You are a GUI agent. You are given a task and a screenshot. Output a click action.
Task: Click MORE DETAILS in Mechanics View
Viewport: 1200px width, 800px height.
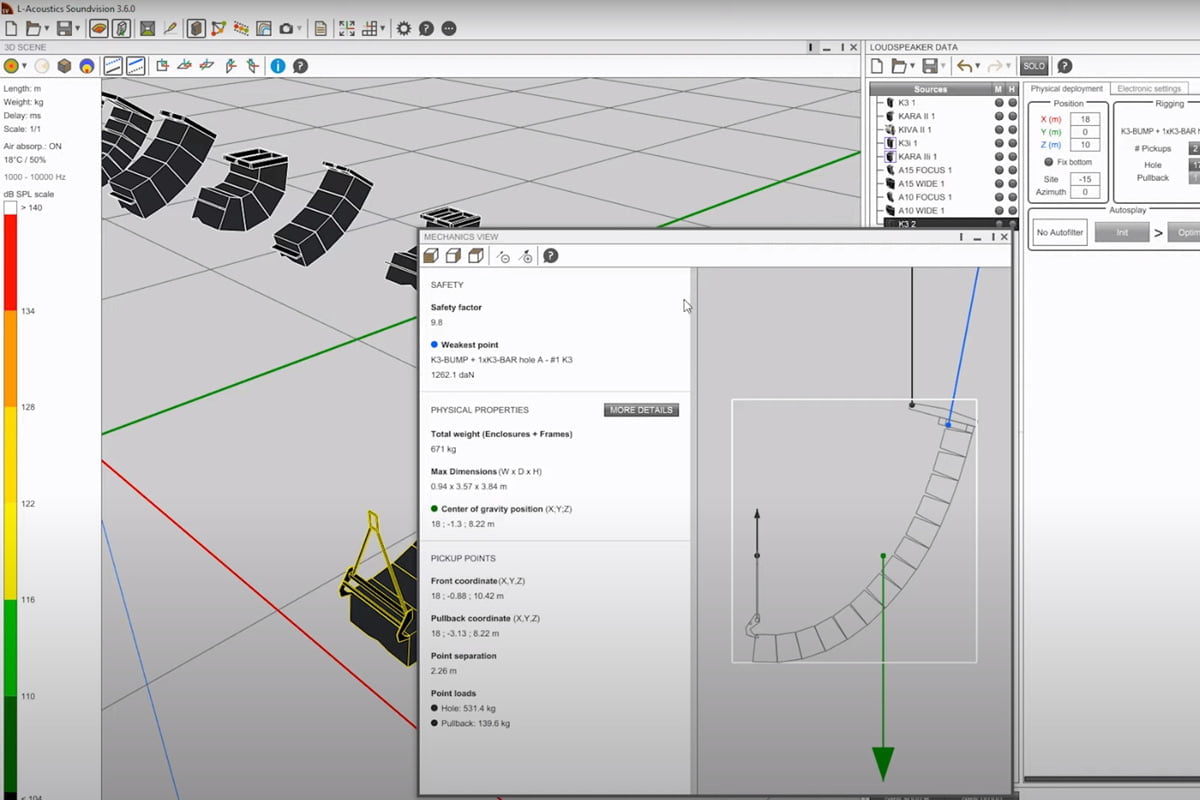pos(641,410)
